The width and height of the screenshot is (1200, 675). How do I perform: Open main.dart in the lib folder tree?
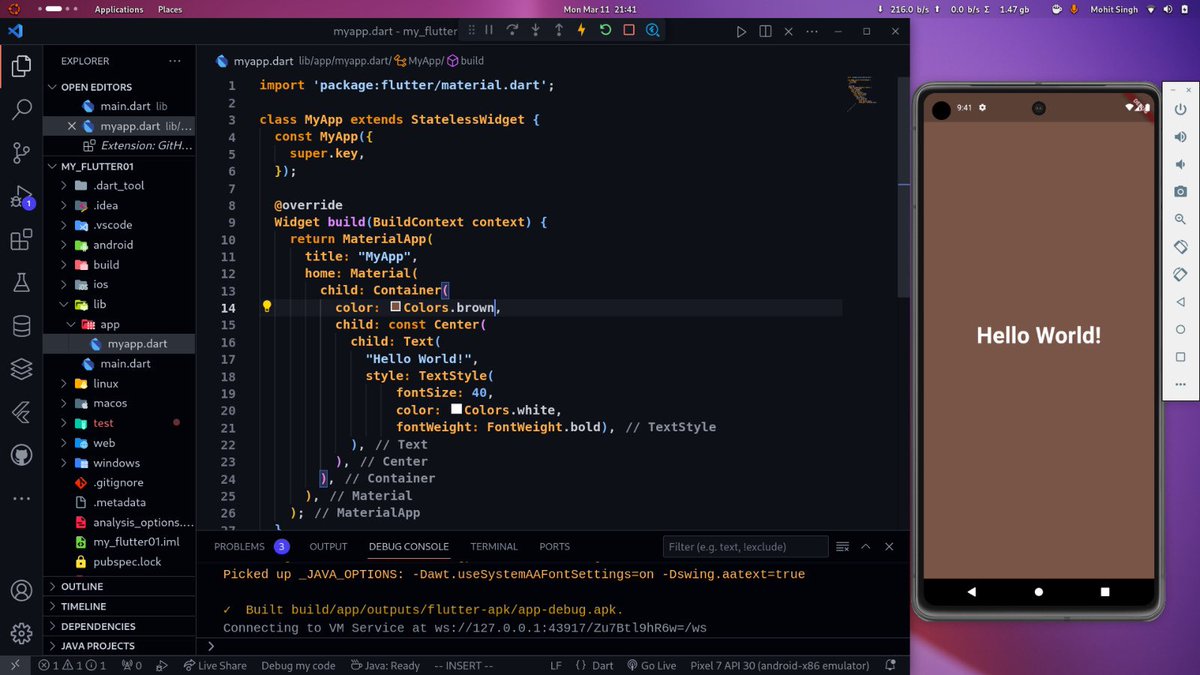120,364
